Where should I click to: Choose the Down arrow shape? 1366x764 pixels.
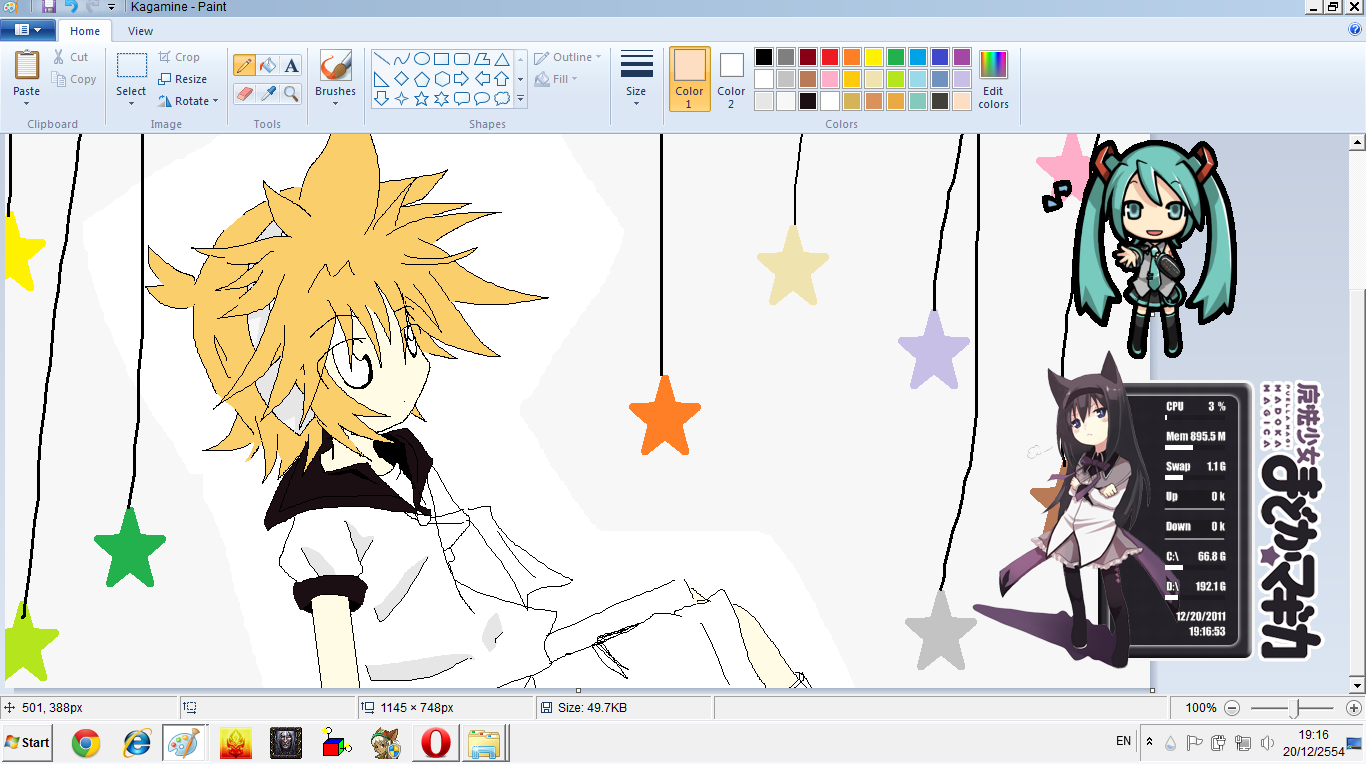(x=382, y=99)
